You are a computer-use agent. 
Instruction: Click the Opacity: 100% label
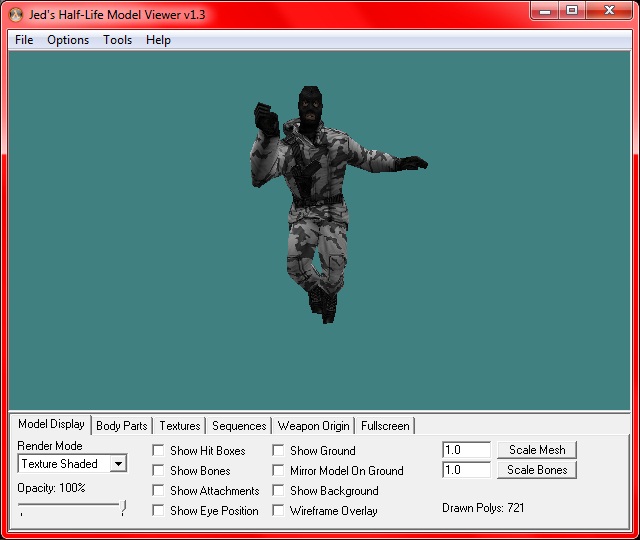[x=51, y=488]
